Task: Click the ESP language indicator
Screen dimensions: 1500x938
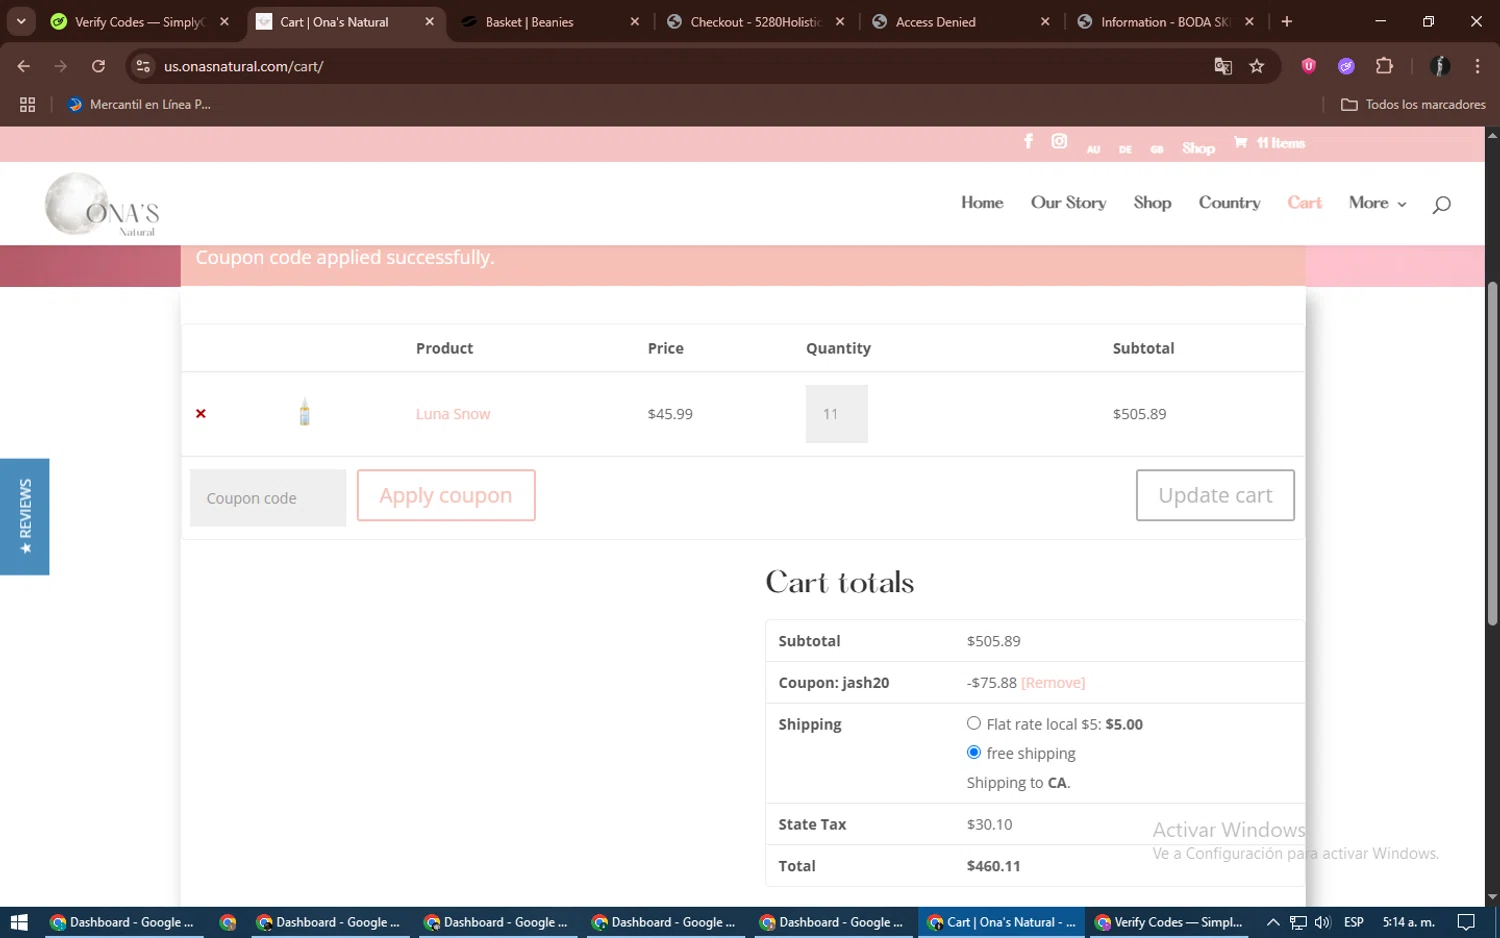Action: point(1353,922)
